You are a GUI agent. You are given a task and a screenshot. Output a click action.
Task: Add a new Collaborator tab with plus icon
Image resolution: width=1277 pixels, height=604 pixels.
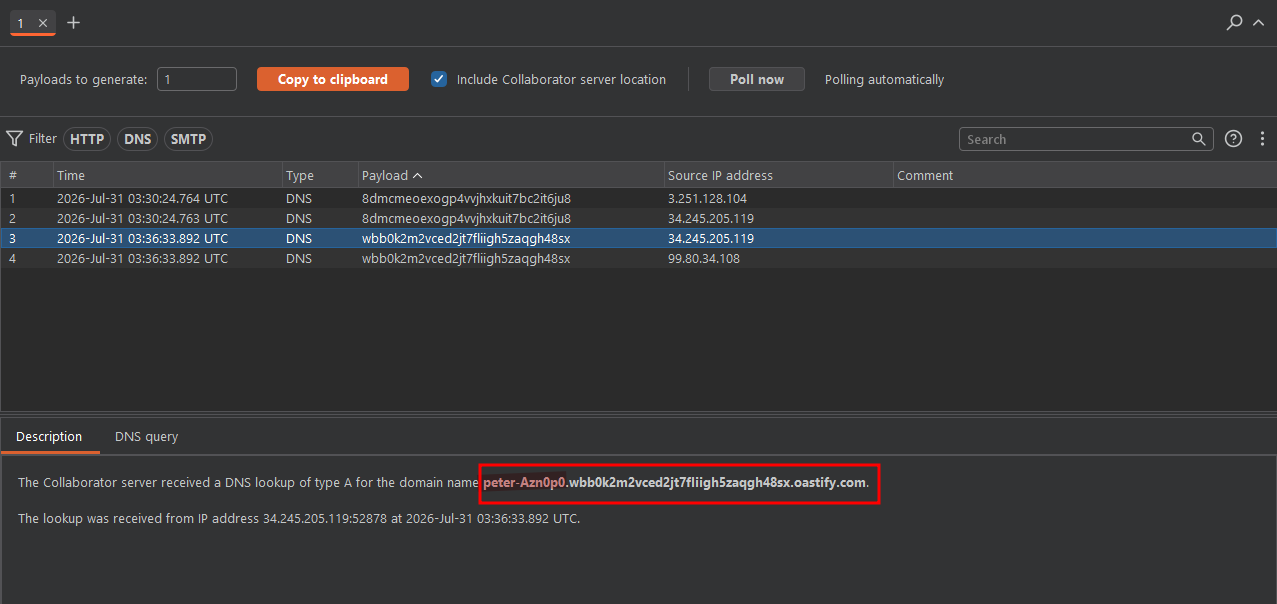[x=73, y=23]
